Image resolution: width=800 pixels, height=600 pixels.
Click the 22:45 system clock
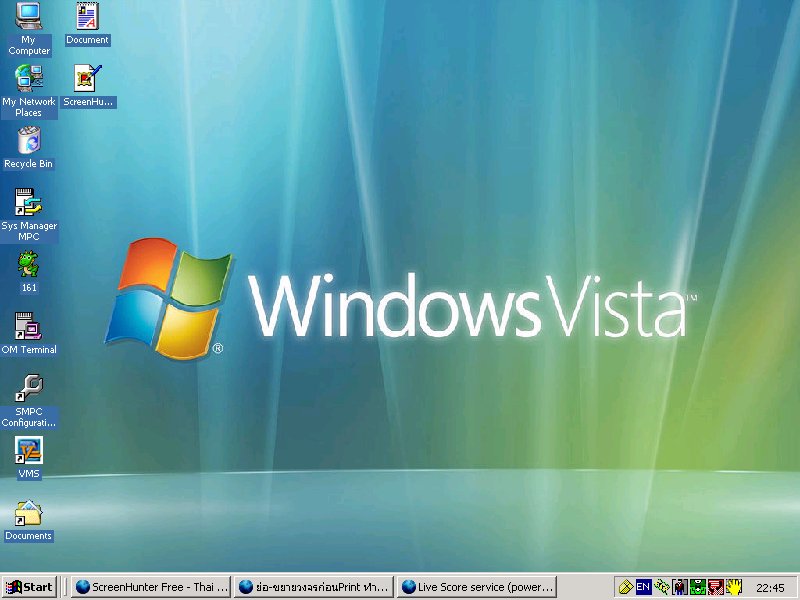[x=770, y=587]
